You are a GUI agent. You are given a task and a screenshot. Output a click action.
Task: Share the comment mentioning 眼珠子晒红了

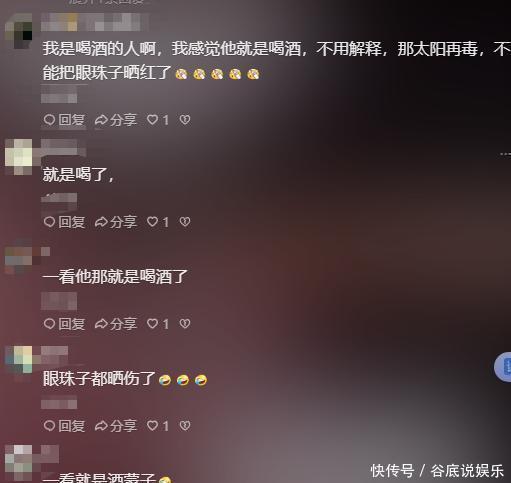pyautogui.click(x=116, y=120)
